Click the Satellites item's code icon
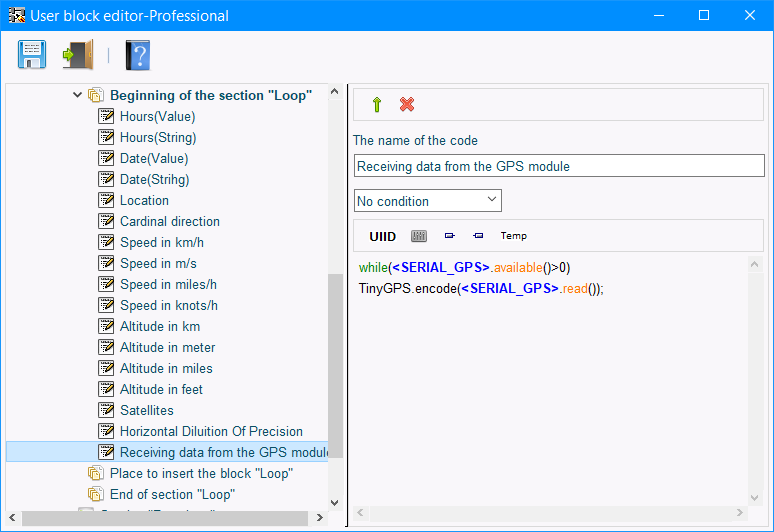Screen dimensions: 774x532 (x=106, y=410)
